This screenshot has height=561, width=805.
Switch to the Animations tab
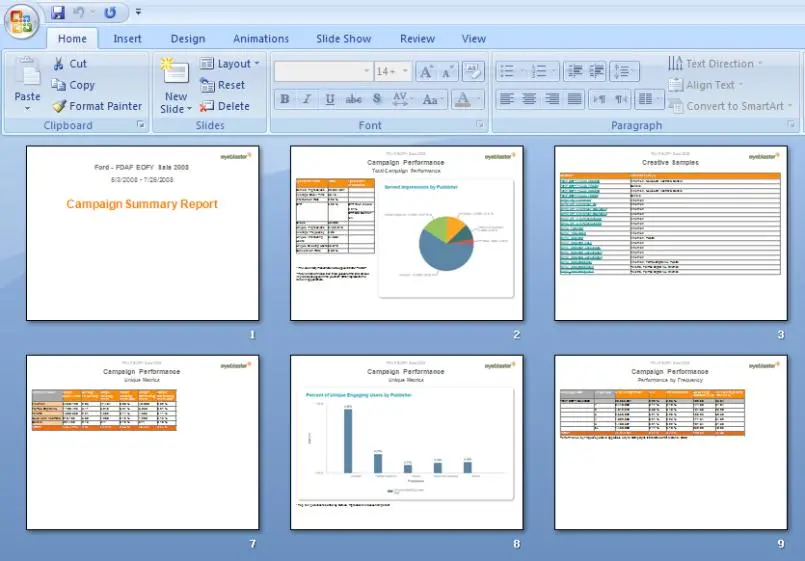[261, 39]
